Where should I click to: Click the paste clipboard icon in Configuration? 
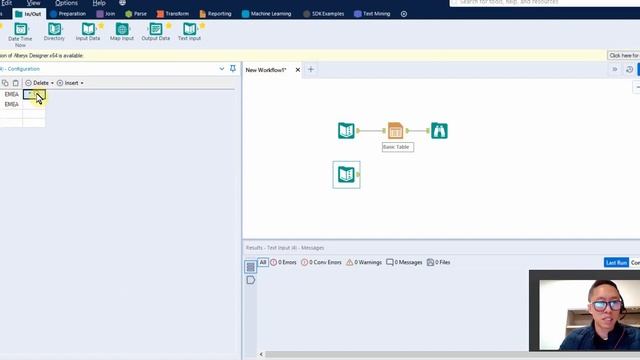[16, 83]
